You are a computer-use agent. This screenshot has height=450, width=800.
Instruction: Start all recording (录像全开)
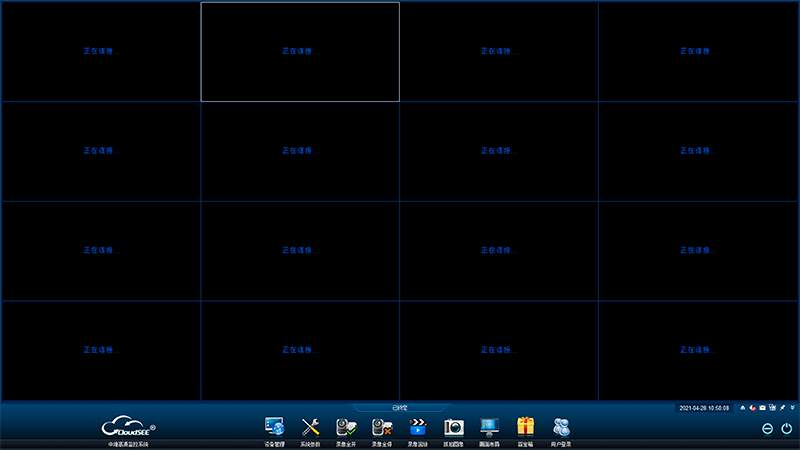tap(346, 427)
